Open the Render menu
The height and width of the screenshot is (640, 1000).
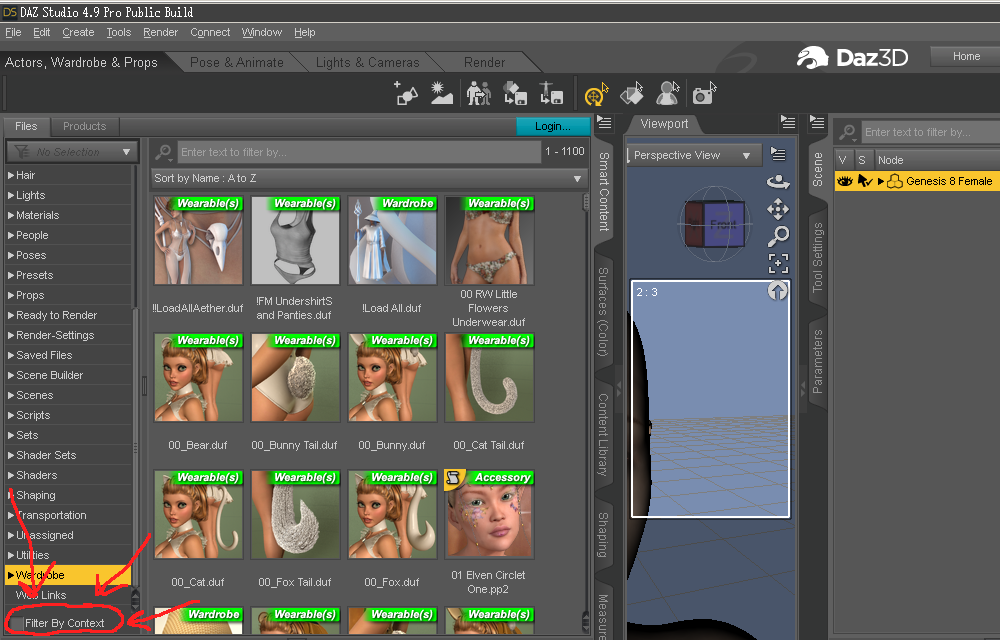click(160, 32)
